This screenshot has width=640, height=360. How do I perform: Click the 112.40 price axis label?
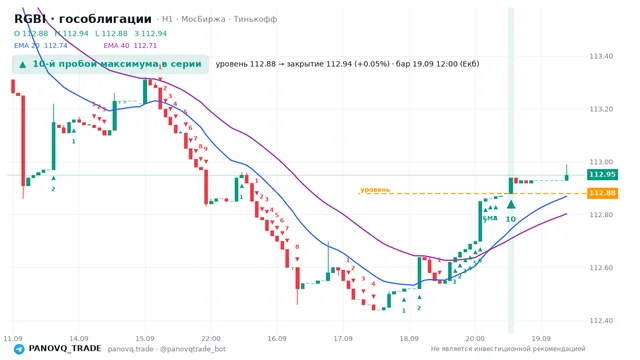[x=601, y=321]
